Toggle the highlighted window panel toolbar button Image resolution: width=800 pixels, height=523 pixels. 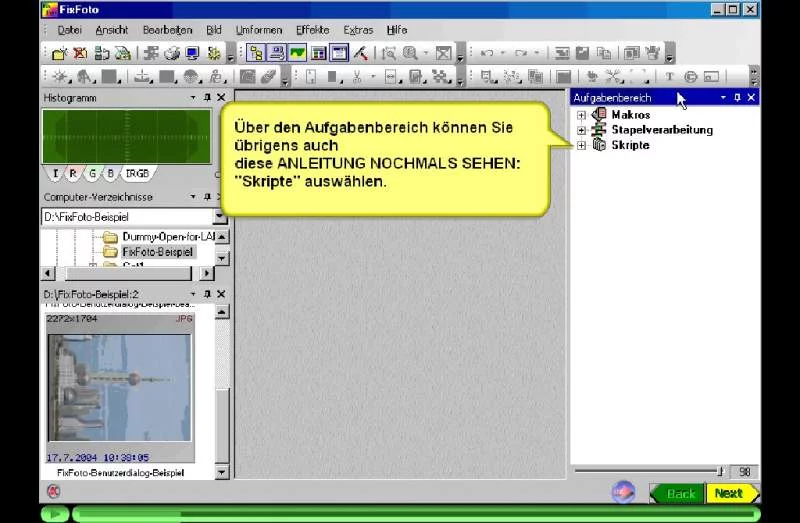coord(339,53)
